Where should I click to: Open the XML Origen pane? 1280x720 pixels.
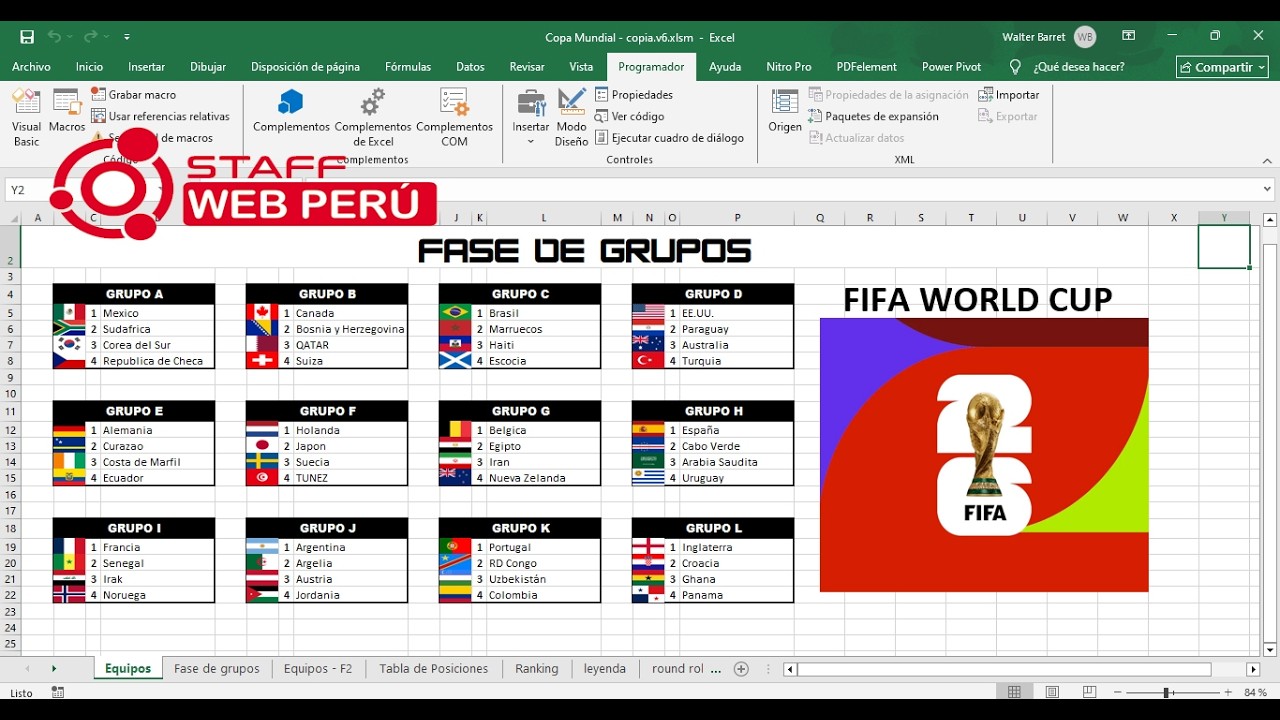(785, 111)
